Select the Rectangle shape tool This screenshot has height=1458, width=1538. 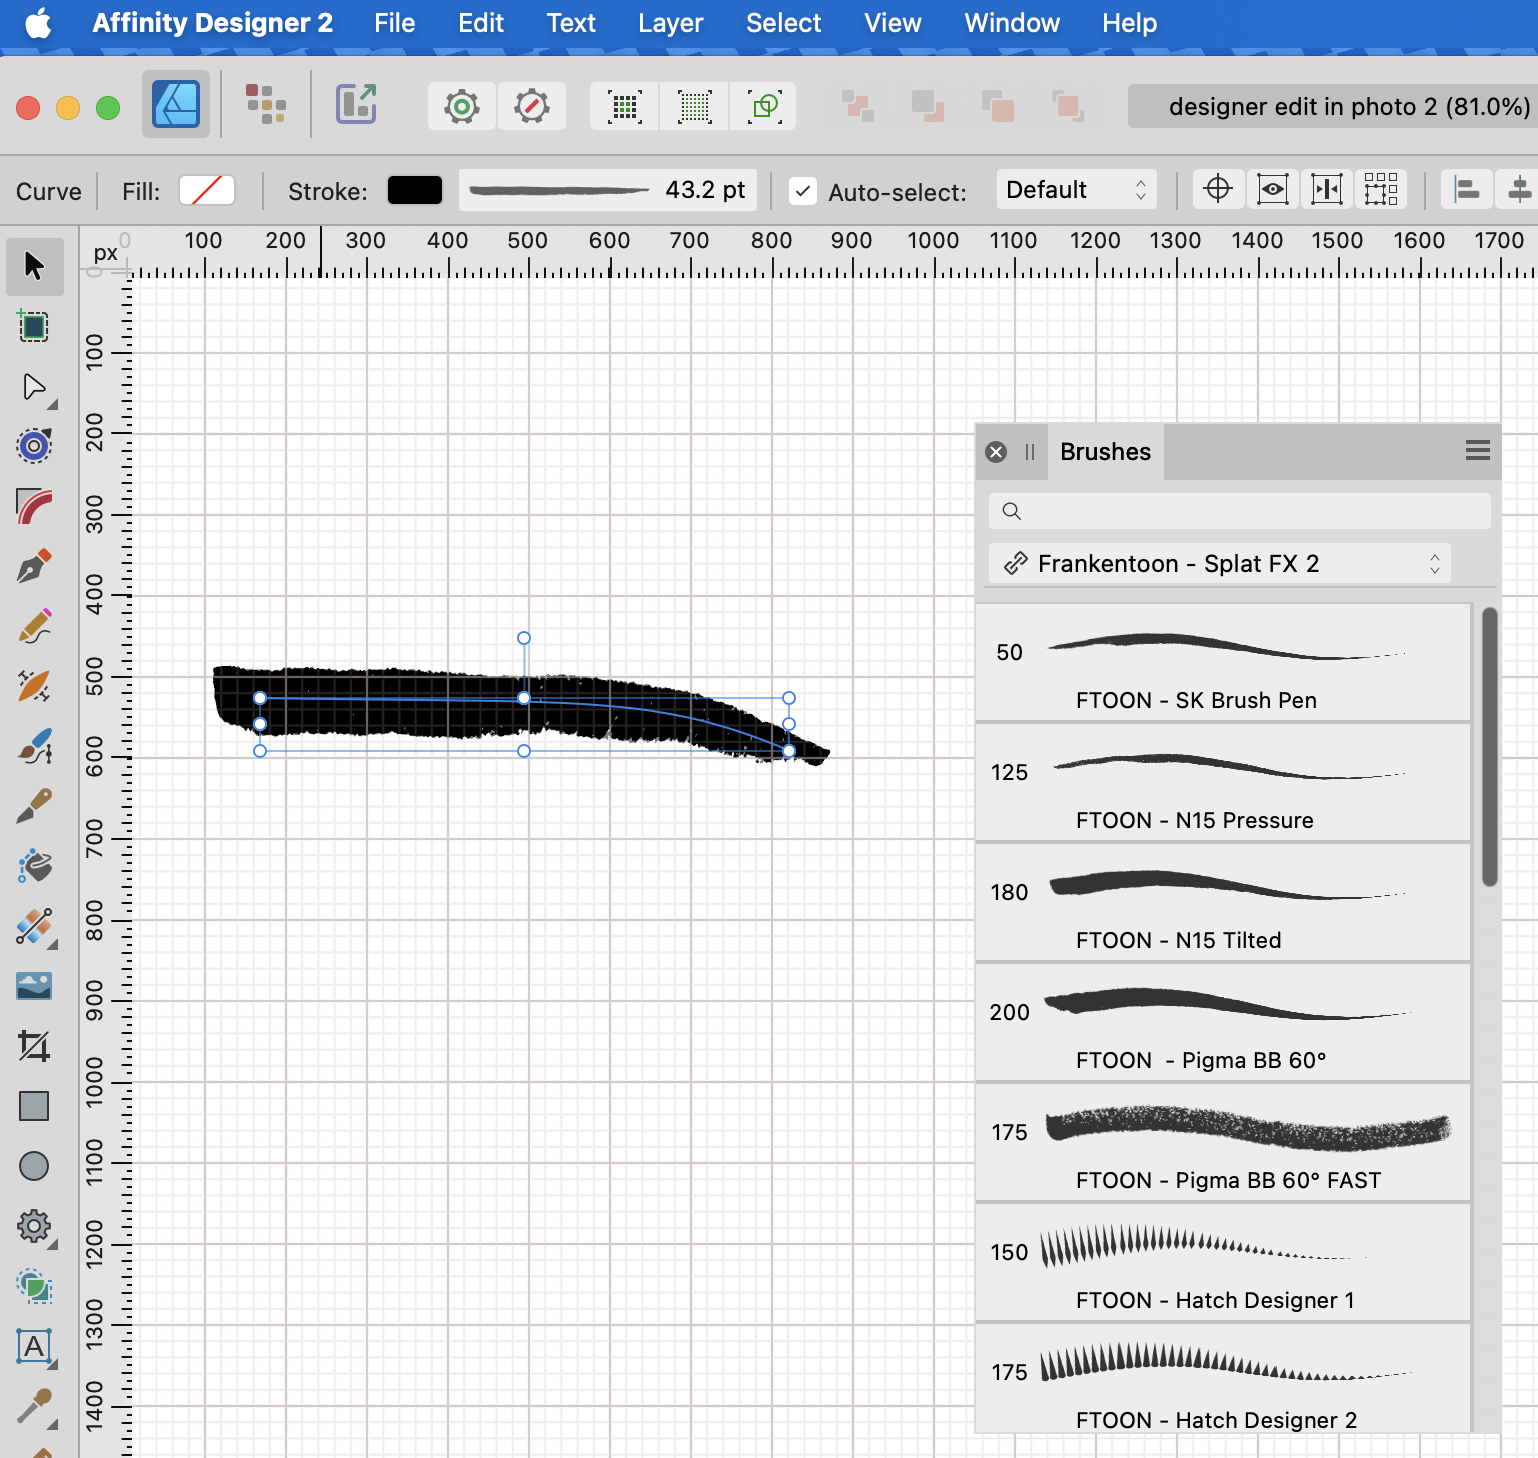click(x=34, y=1106)
